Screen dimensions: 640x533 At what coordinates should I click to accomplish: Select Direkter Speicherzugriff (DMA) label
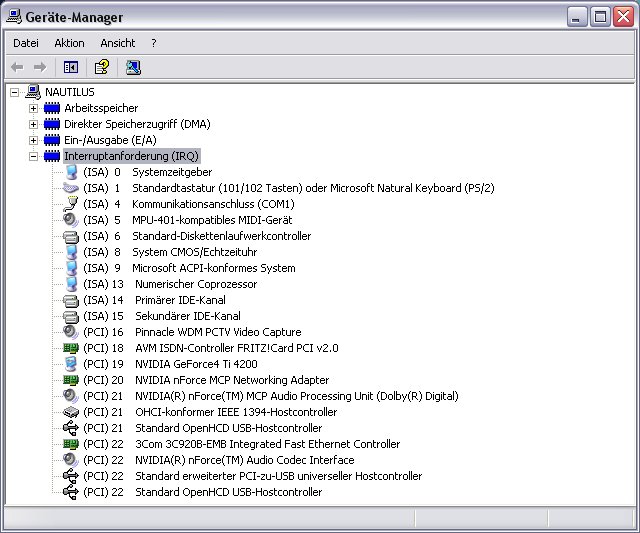pyautogui.click(x=137, y=124)
